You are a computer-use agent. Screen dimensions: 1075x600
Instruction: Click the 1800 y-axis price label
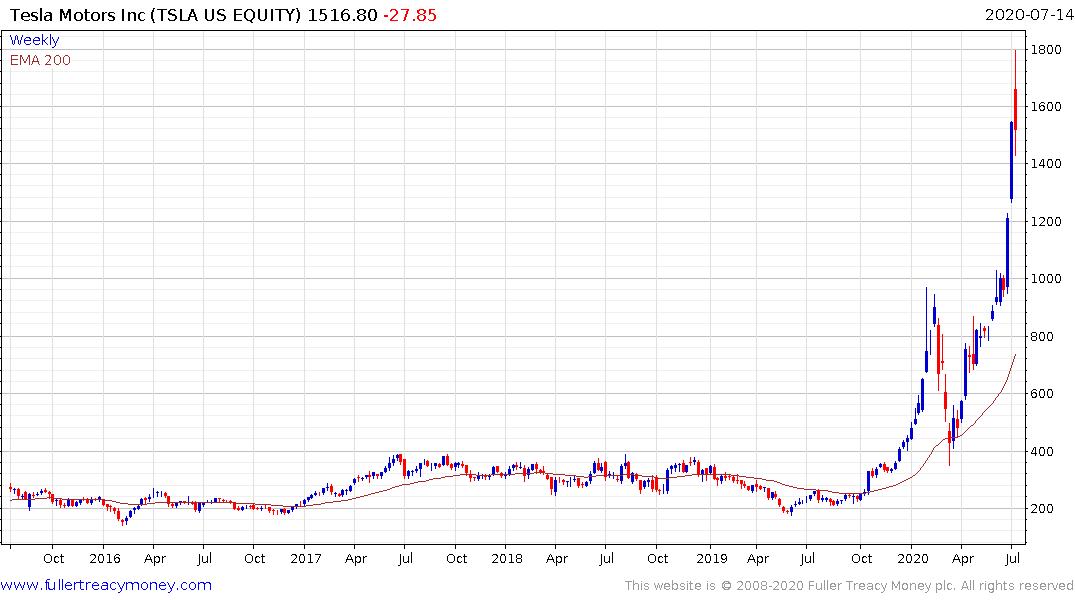click(x=1046, y=50)
